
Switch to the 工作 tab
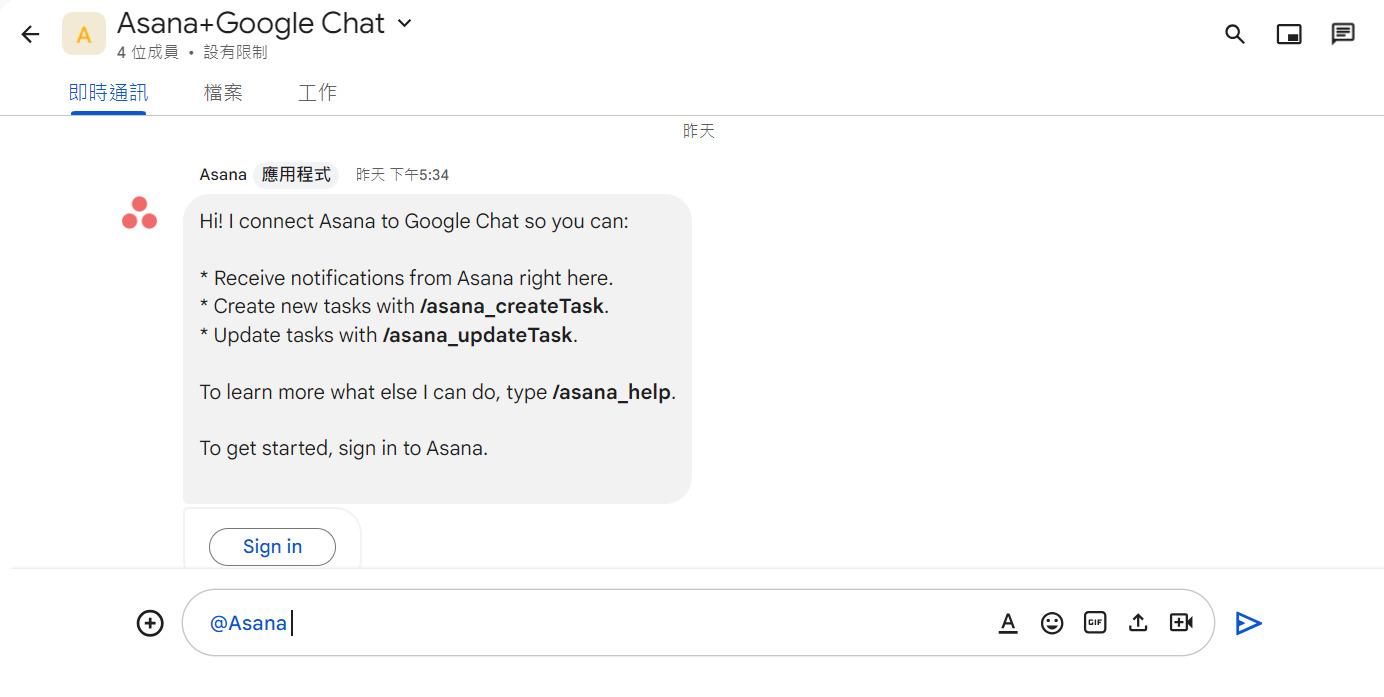[x=317, y=93]
